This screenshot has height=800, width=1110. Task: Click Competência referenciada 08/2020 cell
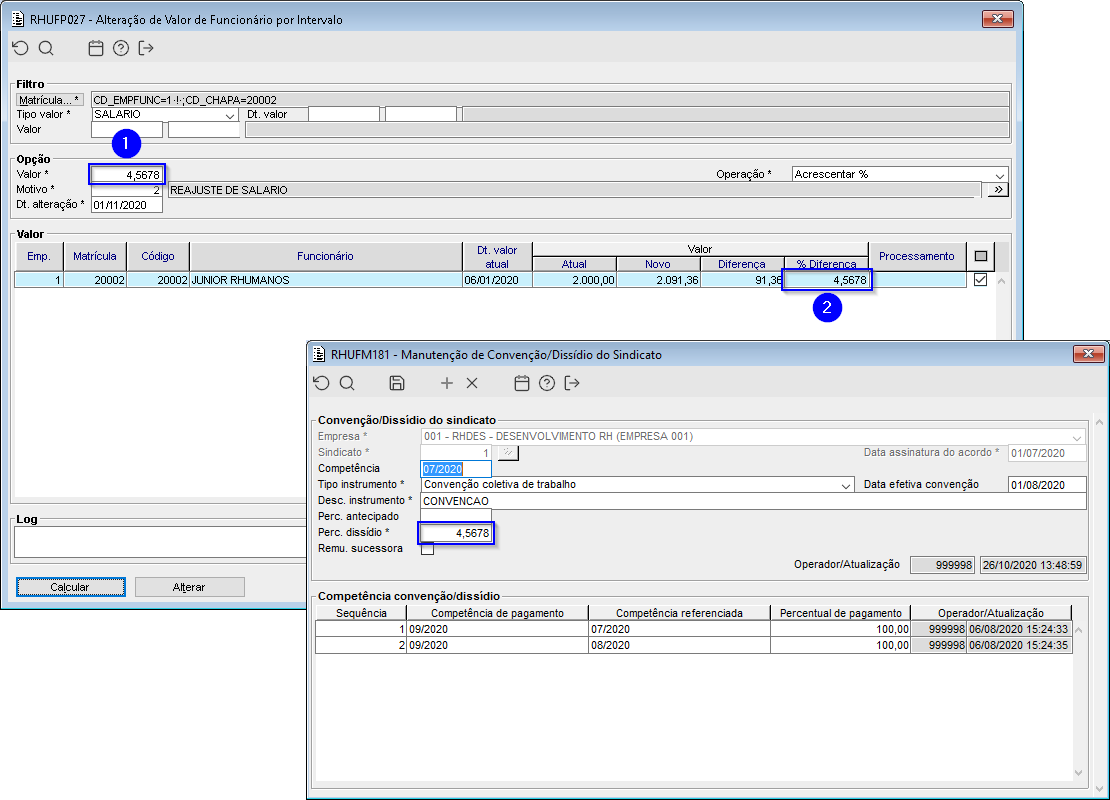tap(679, 646)
